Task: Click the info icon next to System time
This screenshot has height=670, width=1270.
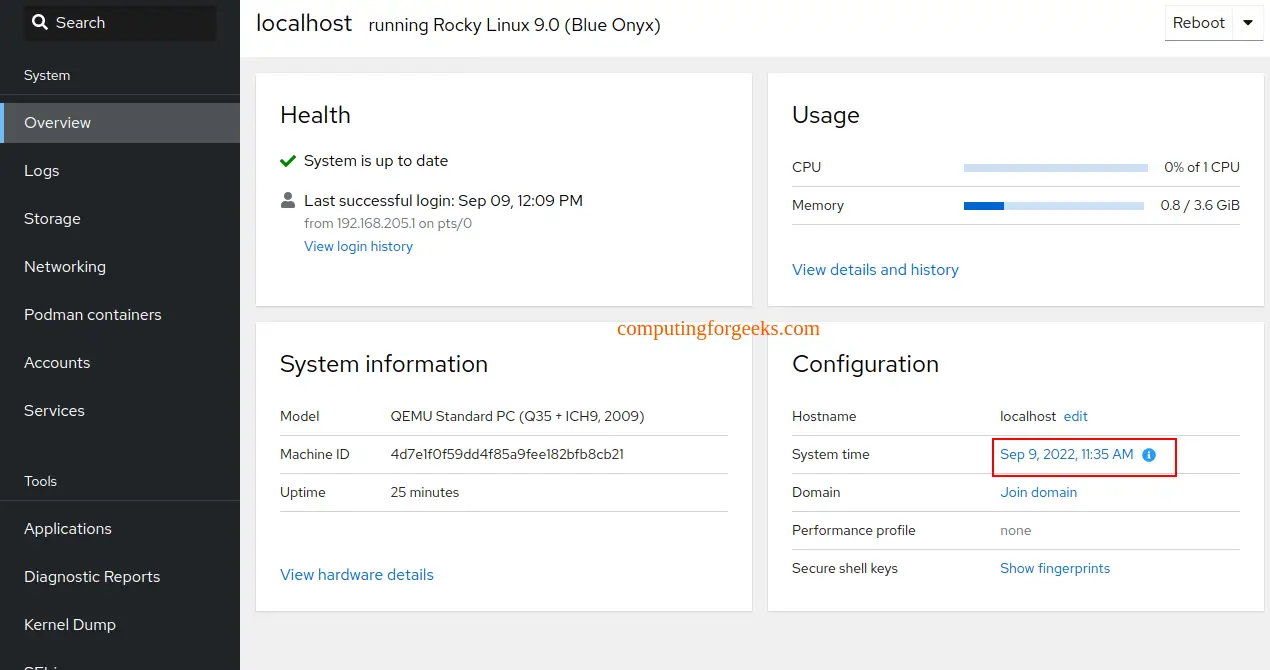Action: point(1148,455)
